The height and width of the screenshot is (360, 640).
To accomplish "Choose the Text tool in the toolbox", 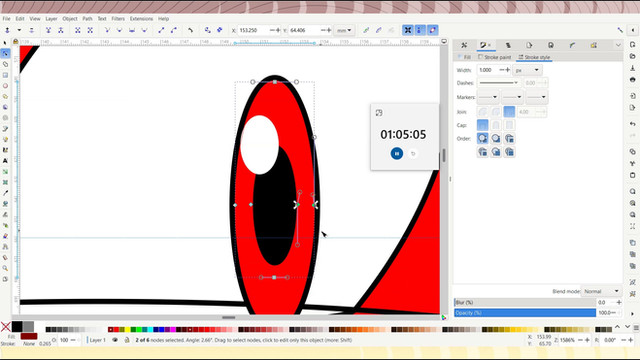I will (x=5, y=161).
